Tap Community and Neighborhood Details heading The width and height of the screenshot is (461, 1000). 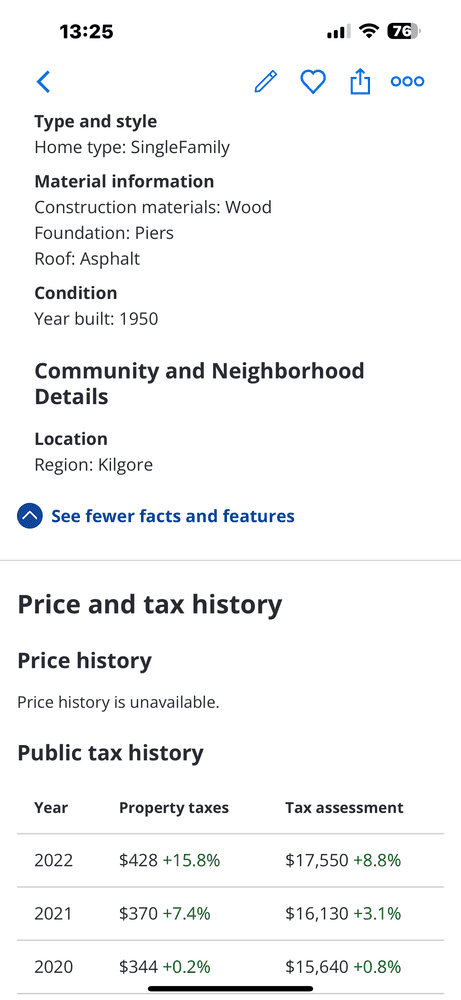200,383
